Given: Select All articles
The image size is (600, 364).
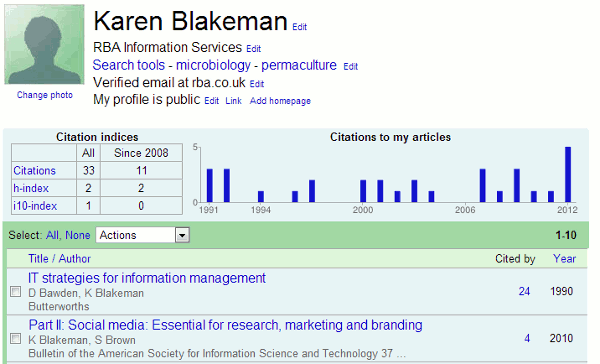Looking at the screenshot, I should point(52,235).
